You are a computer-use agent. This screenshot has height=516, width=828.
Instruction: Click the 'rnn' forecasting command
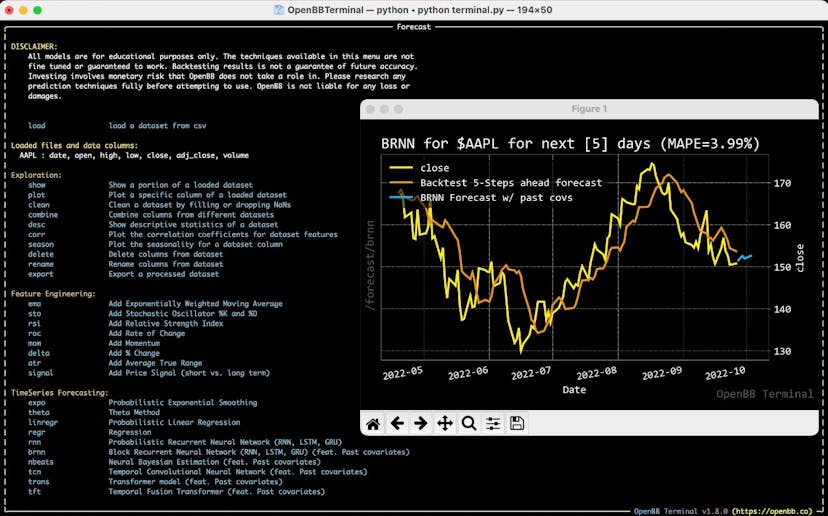pyautogui.click(x=35, y=442)
